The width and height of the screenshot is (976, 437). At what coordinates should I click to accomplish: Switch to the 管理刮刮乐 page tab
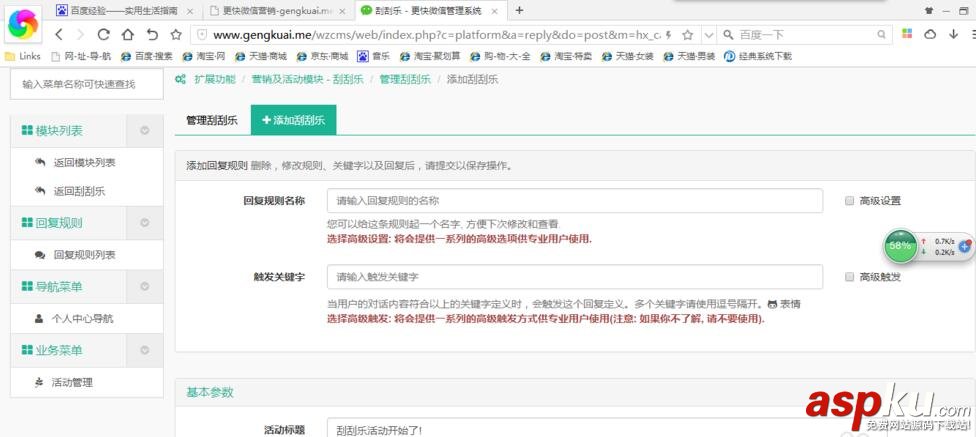tap(212, 120)
